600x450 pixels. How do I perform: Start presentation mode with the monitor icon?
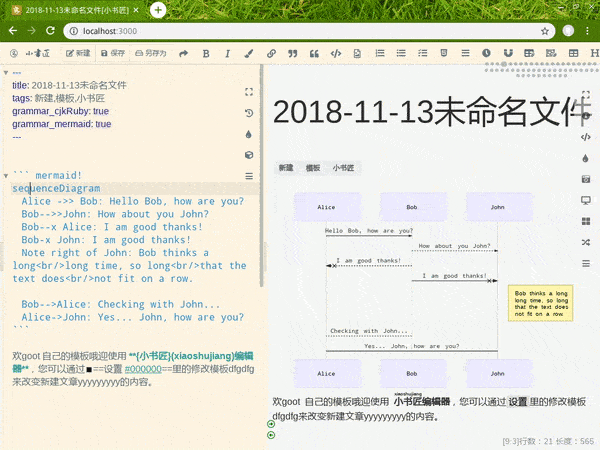click(585, 200)
